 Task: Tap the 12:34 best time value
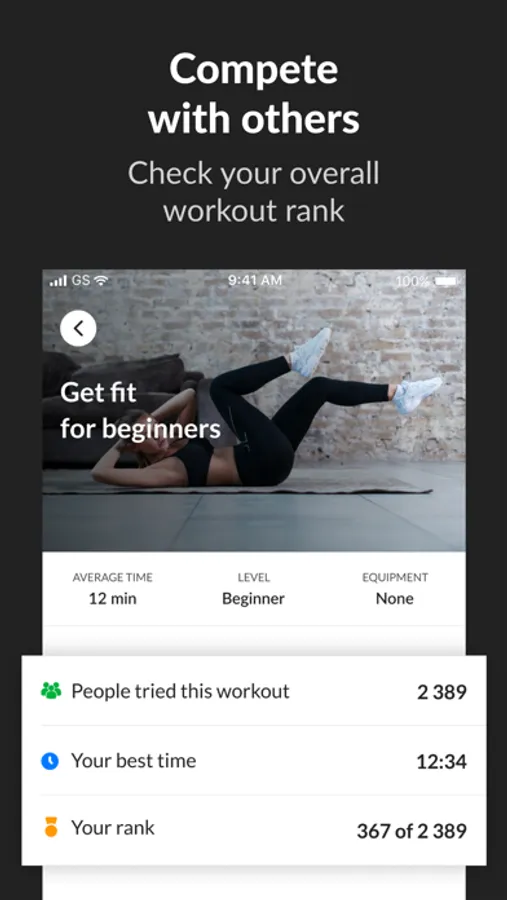coord(441,762)
